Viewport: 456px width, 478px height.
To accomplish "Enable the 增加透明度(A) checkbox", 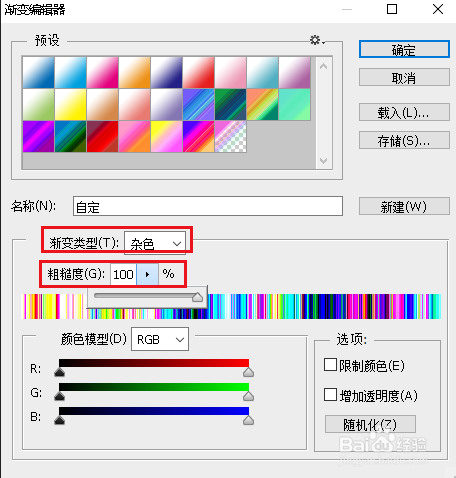I will (330, 395).
